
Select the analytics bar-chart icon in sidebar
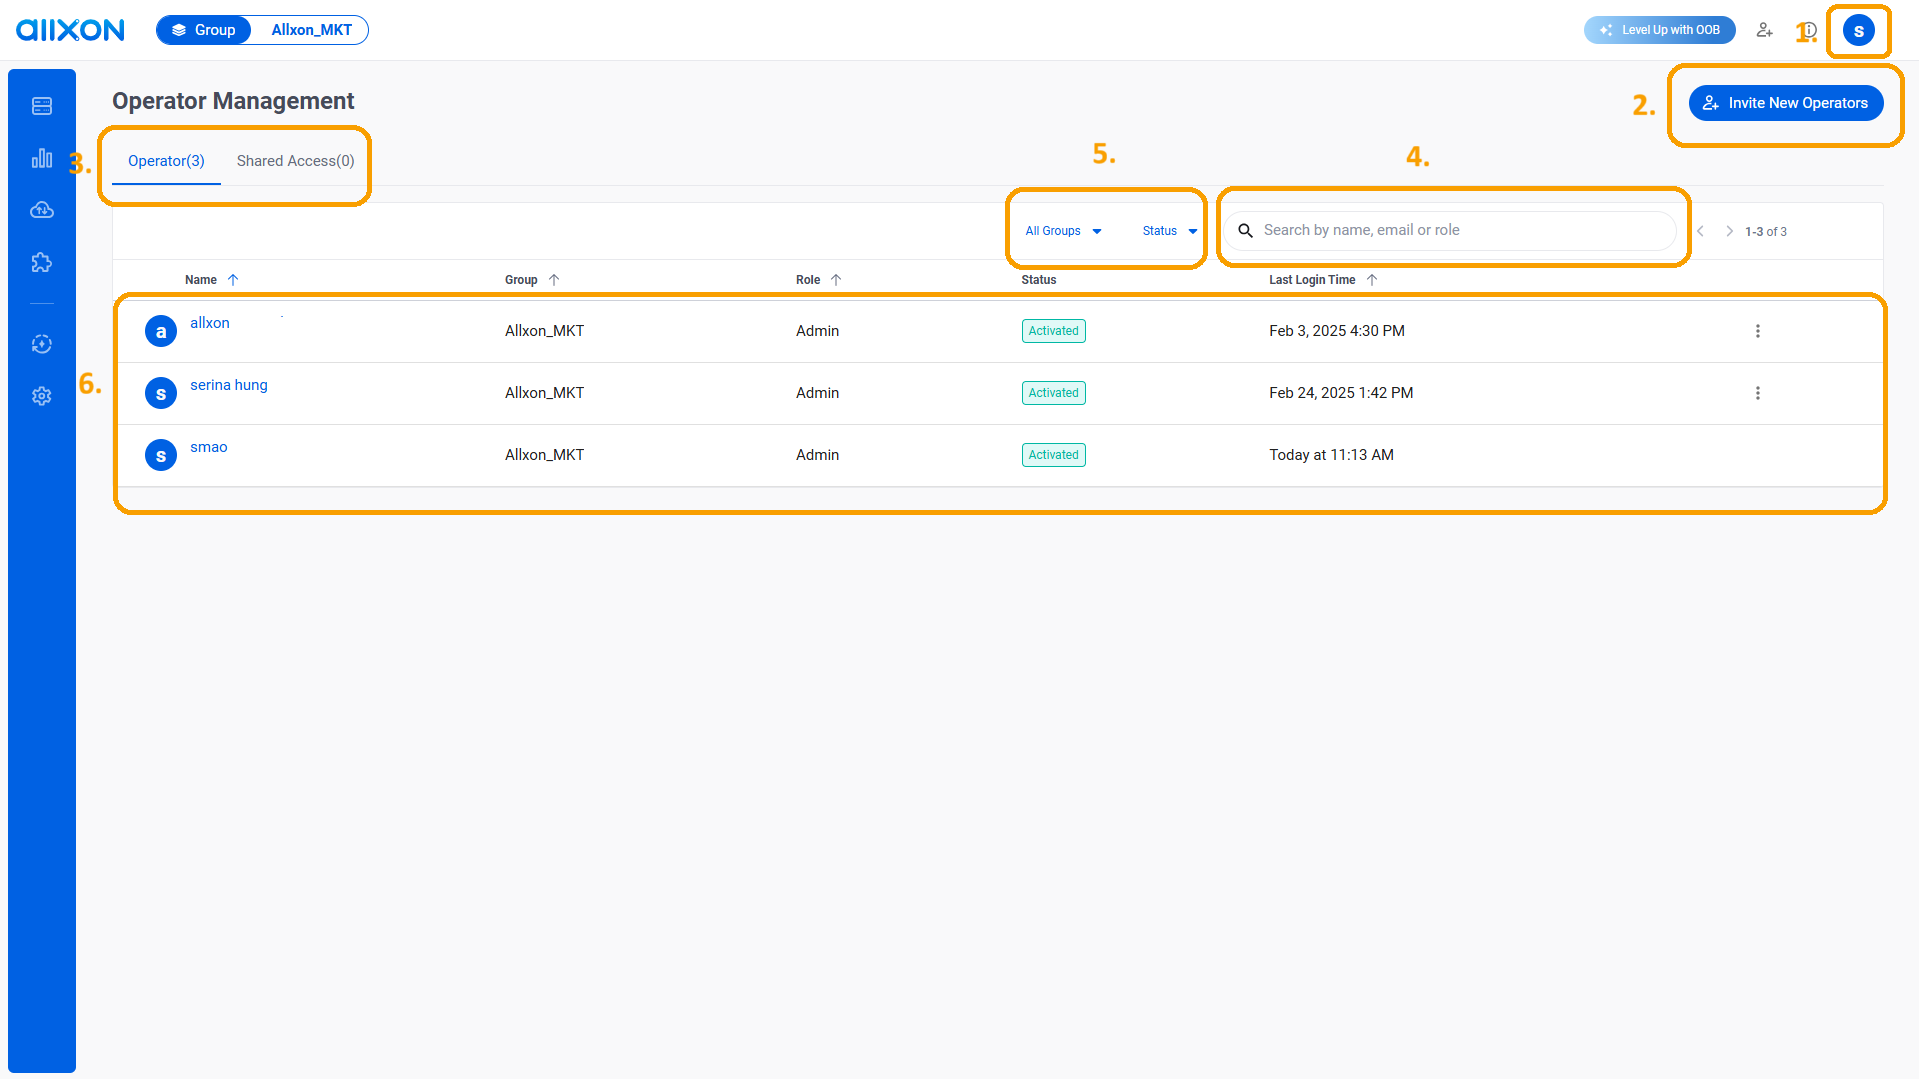click(42, 157)
